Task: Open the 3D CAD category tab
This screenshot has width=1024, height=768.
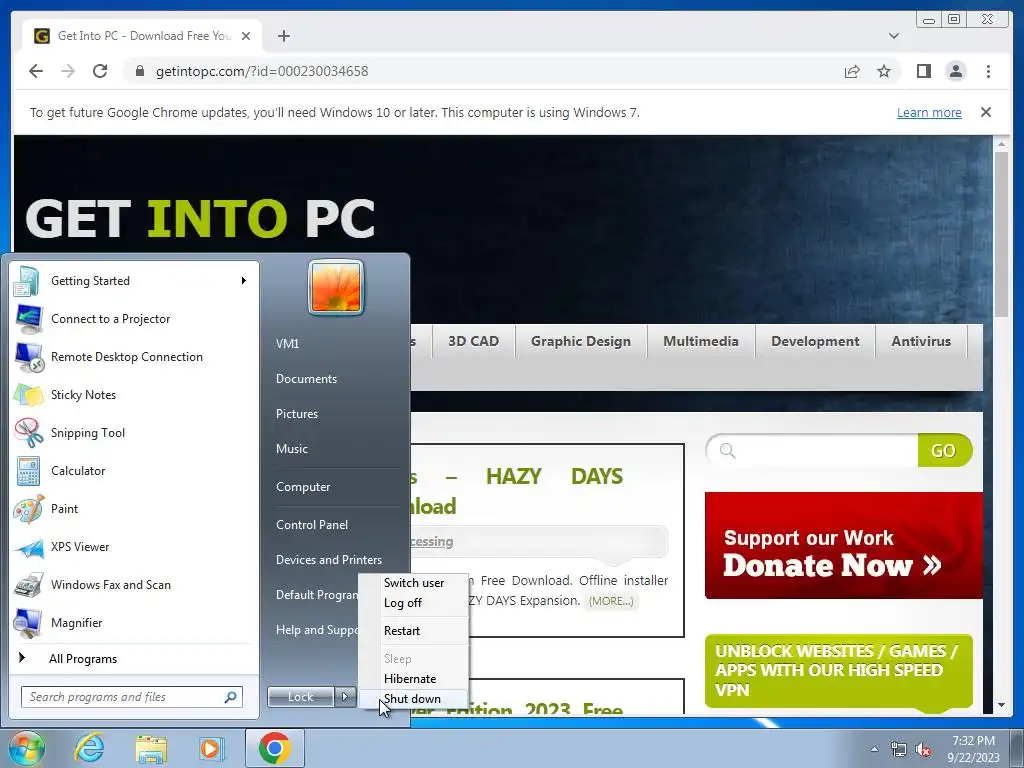Action: coord(473,342)
